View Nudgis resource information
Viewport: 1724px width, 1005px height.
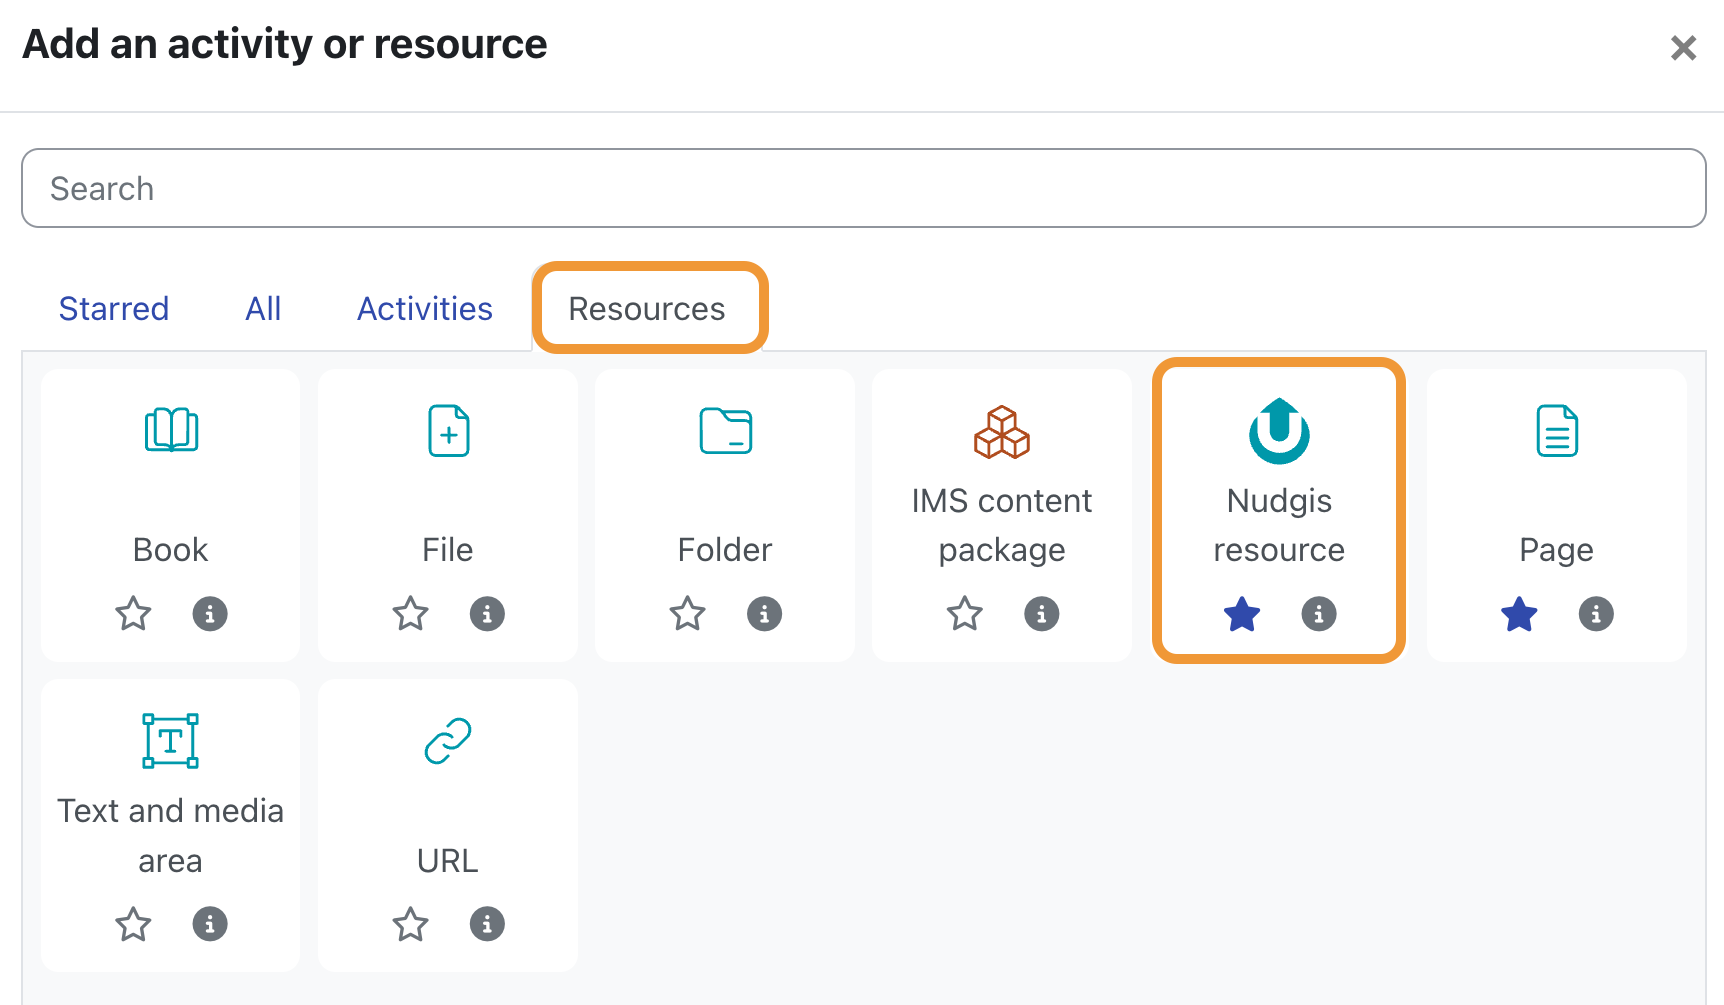pyautogui.click(x=1319, y=613)
